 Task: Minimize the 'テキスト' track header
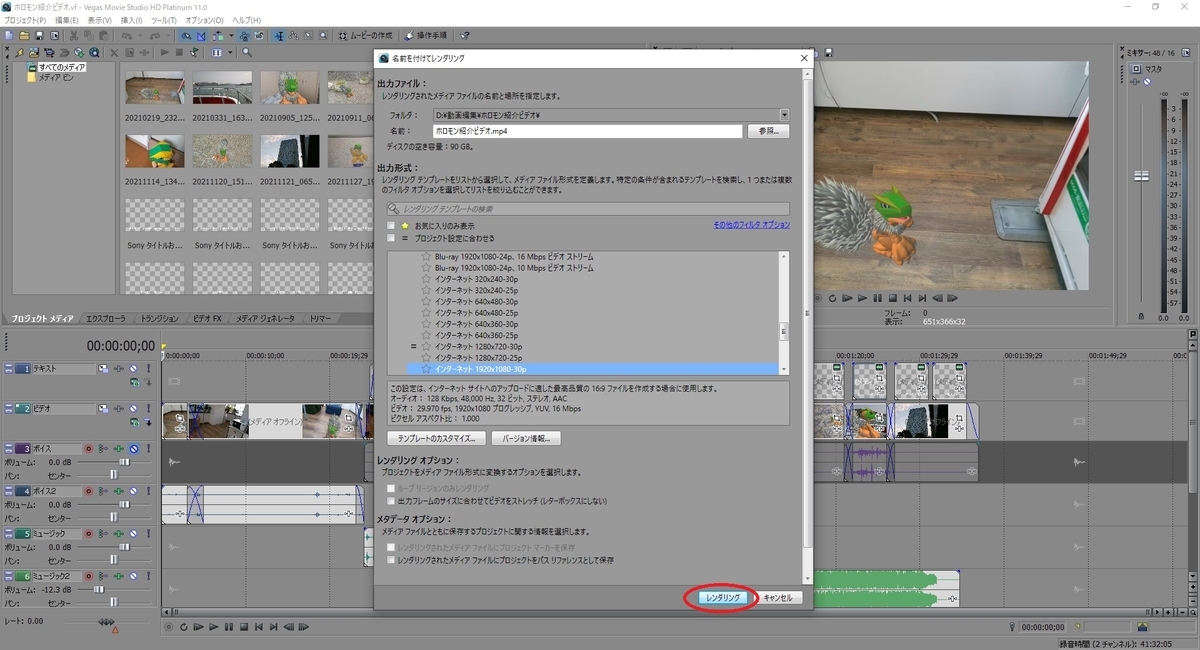tap(9, 369)
